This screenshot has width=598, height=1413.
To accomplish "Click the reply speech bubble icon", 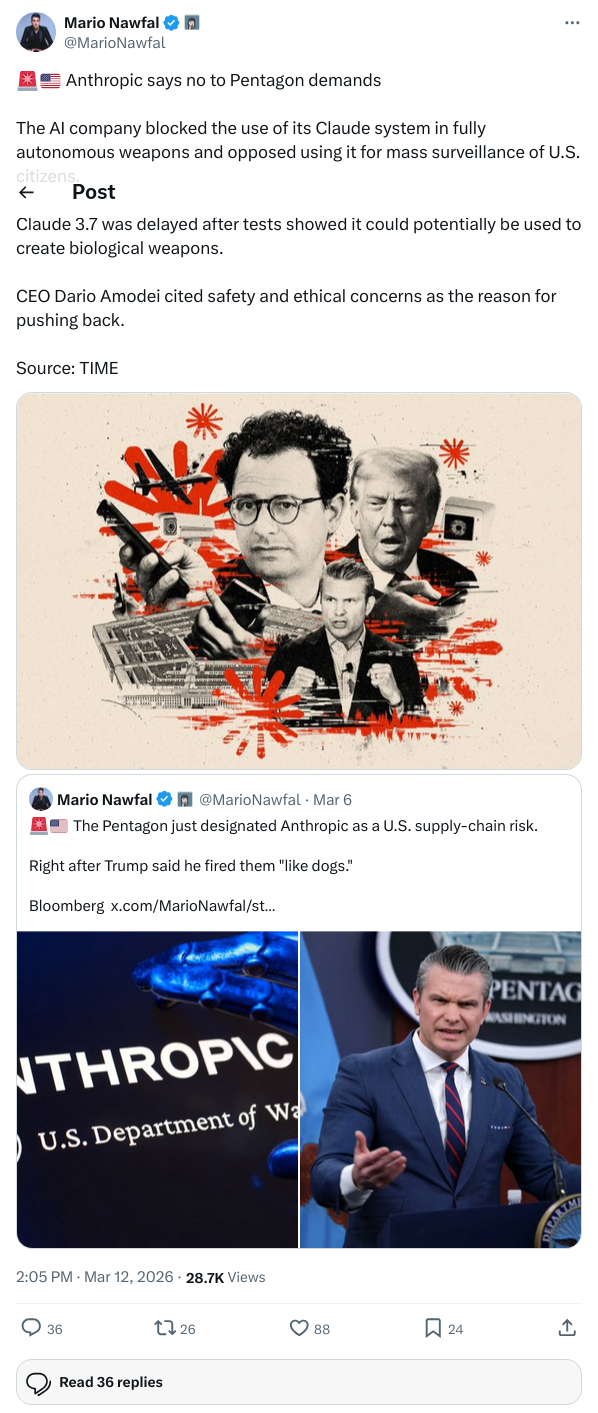I will (32, 1328).
